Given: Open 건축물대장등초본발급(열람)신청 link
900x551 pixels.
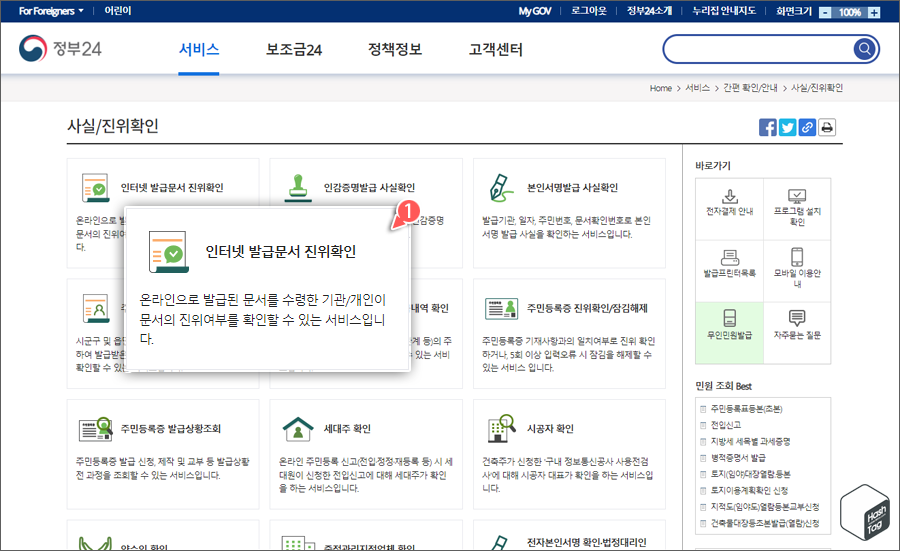Looking at the screenshot, I should pyautogui.click(x=765, y=523).
